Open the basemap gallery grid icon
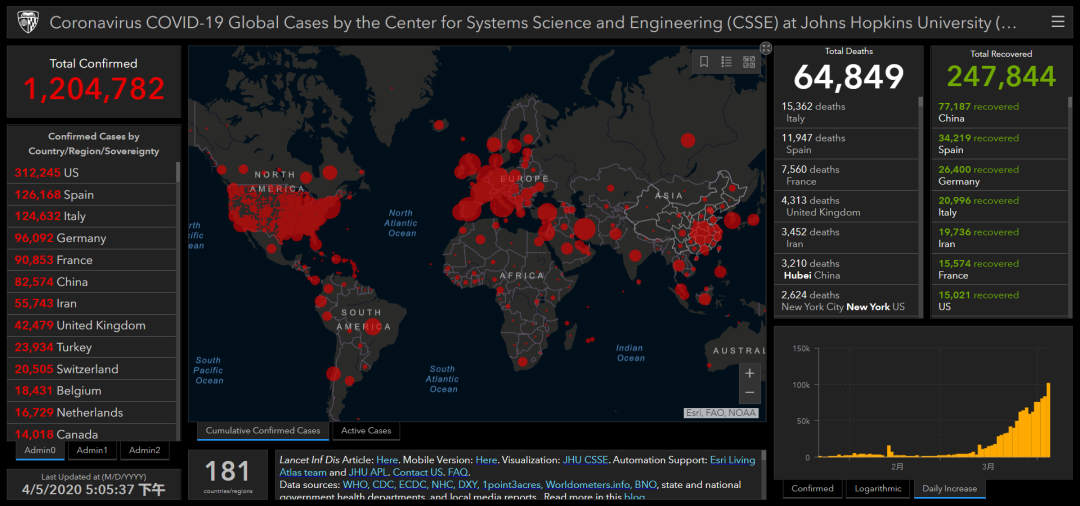 pyautogui.click(x=749, y=62)
